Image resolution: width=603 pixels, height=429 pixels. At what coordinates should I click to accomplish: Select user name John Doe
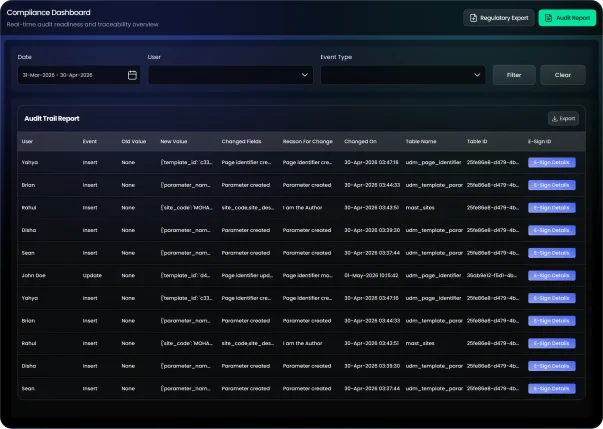click(33, 275)
